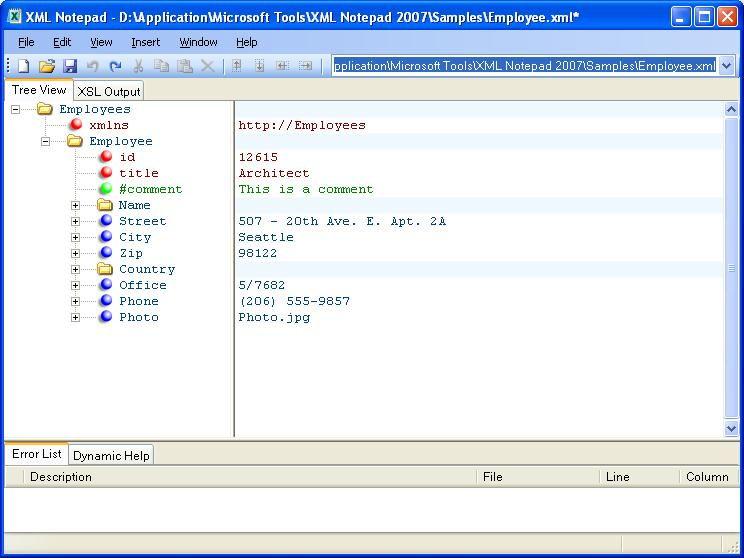Select the Error List tab

point(37,454)
